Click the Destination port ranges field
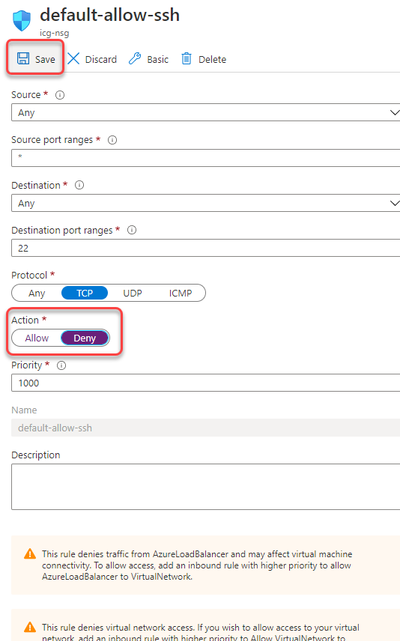The width and height of the screenshot is (400, 641). click(205, 248)
